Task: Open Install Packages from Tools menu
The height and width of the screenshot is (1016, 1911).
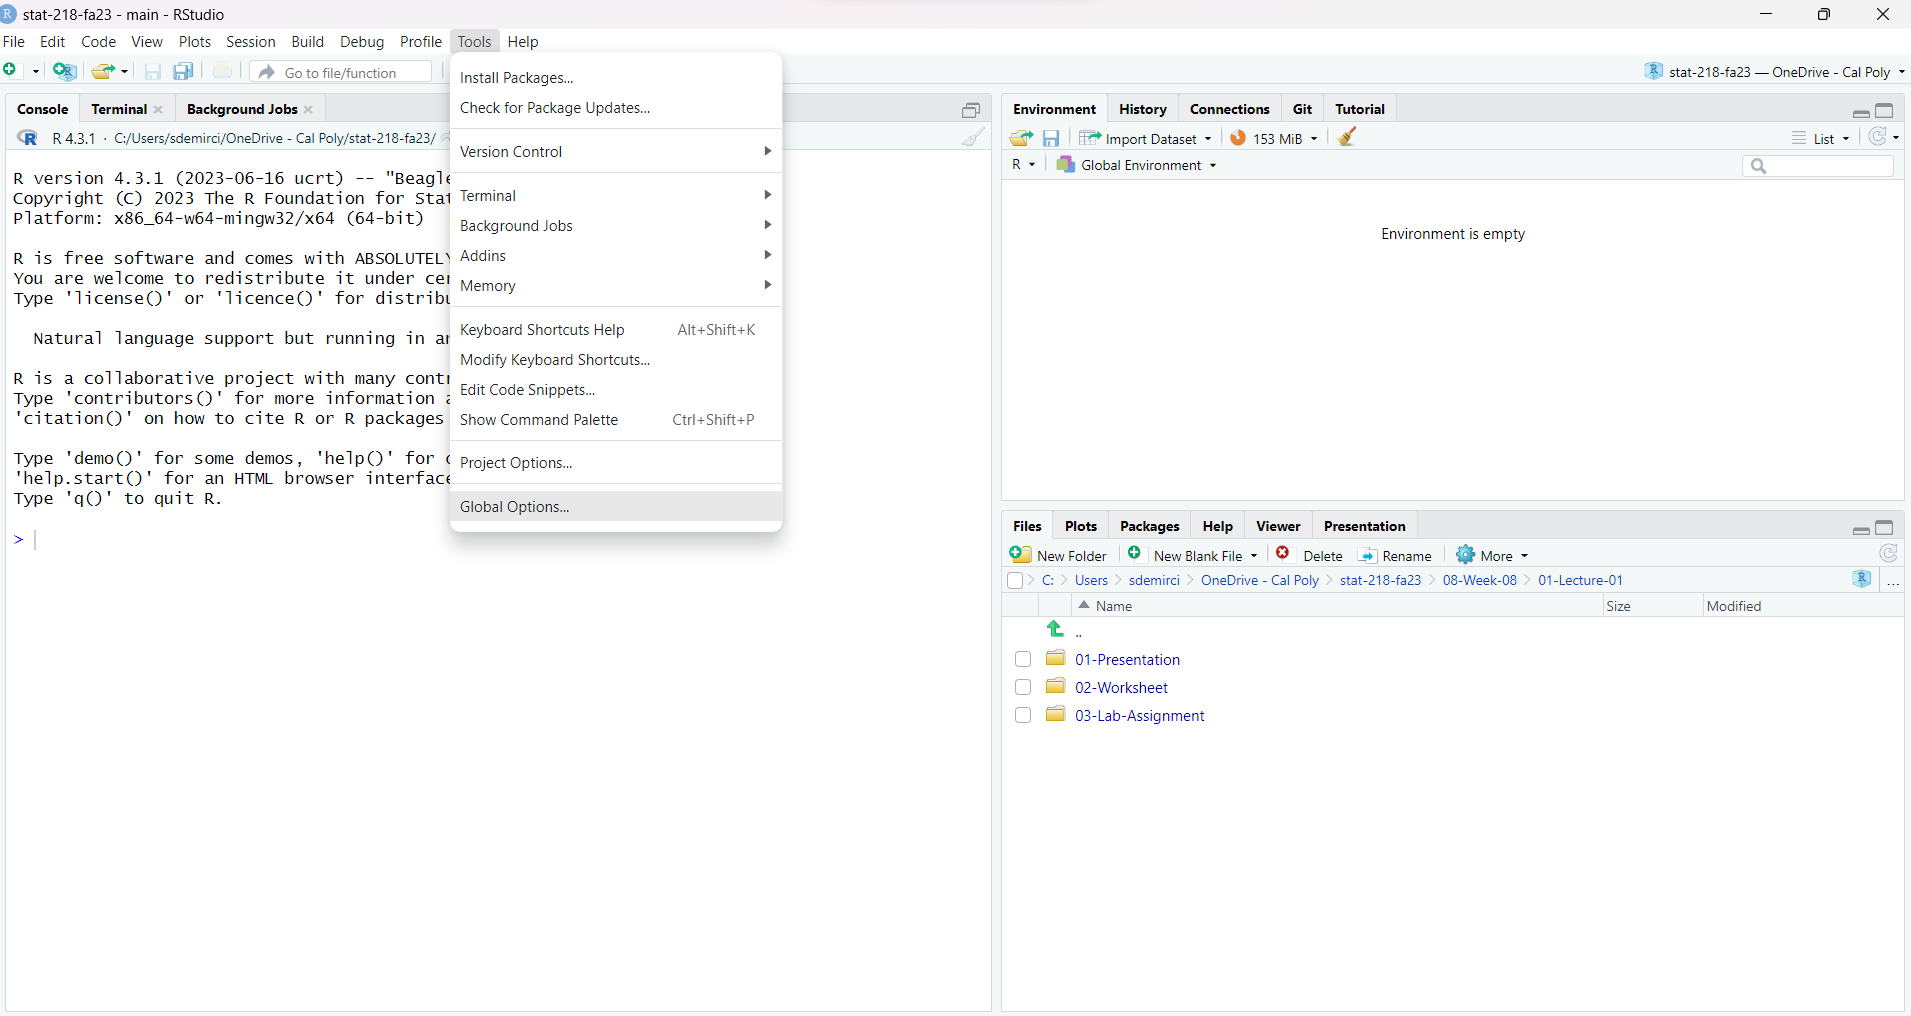Action: tap(516, 78)
